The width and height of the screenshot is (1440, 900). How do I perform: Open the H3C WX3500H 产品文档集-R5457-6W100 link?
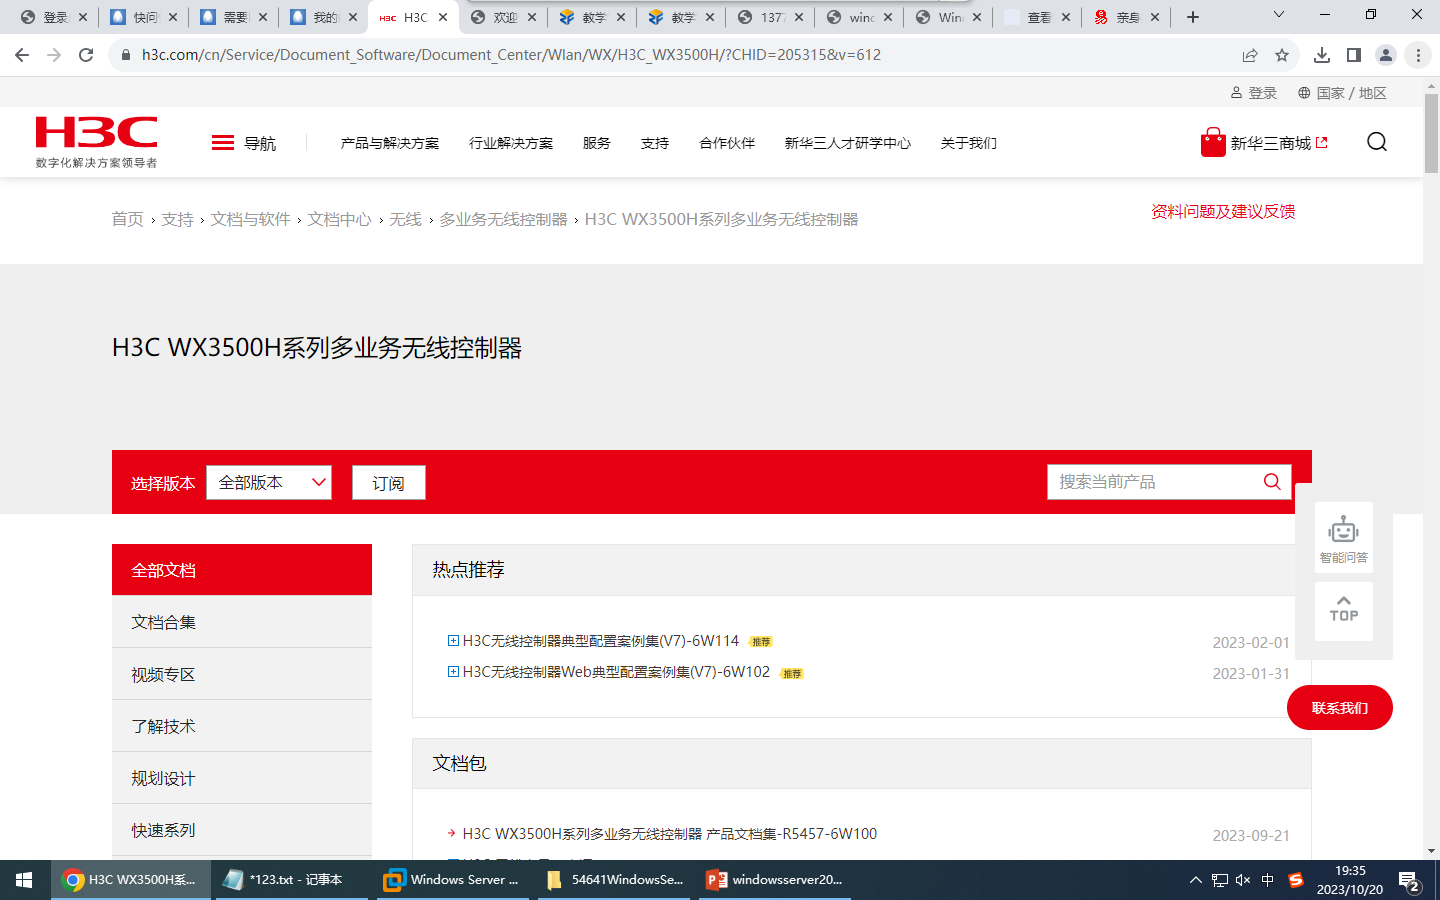(x=670, y=834)
